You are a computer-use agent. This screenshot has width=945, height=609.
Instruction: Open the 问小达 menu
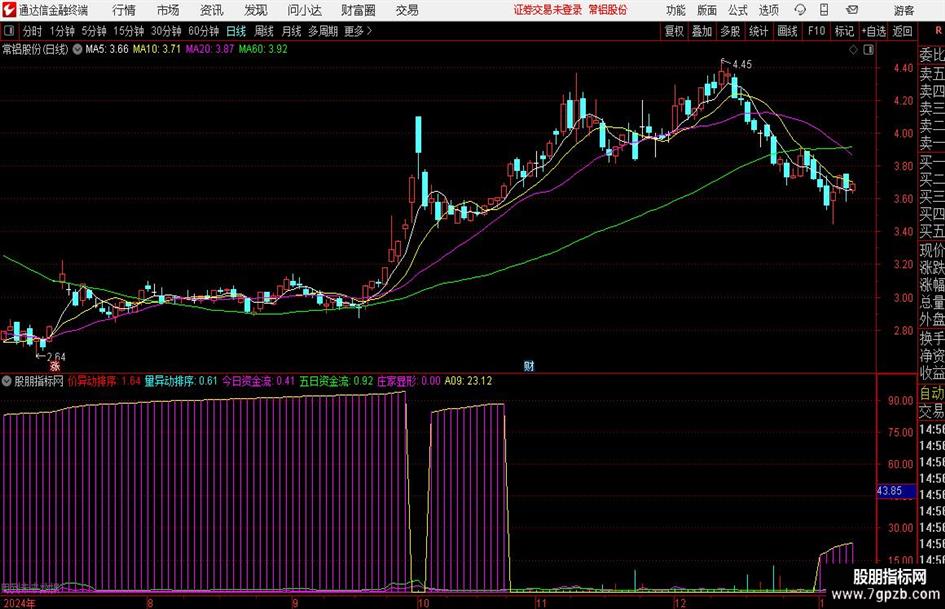click(304, 10)
